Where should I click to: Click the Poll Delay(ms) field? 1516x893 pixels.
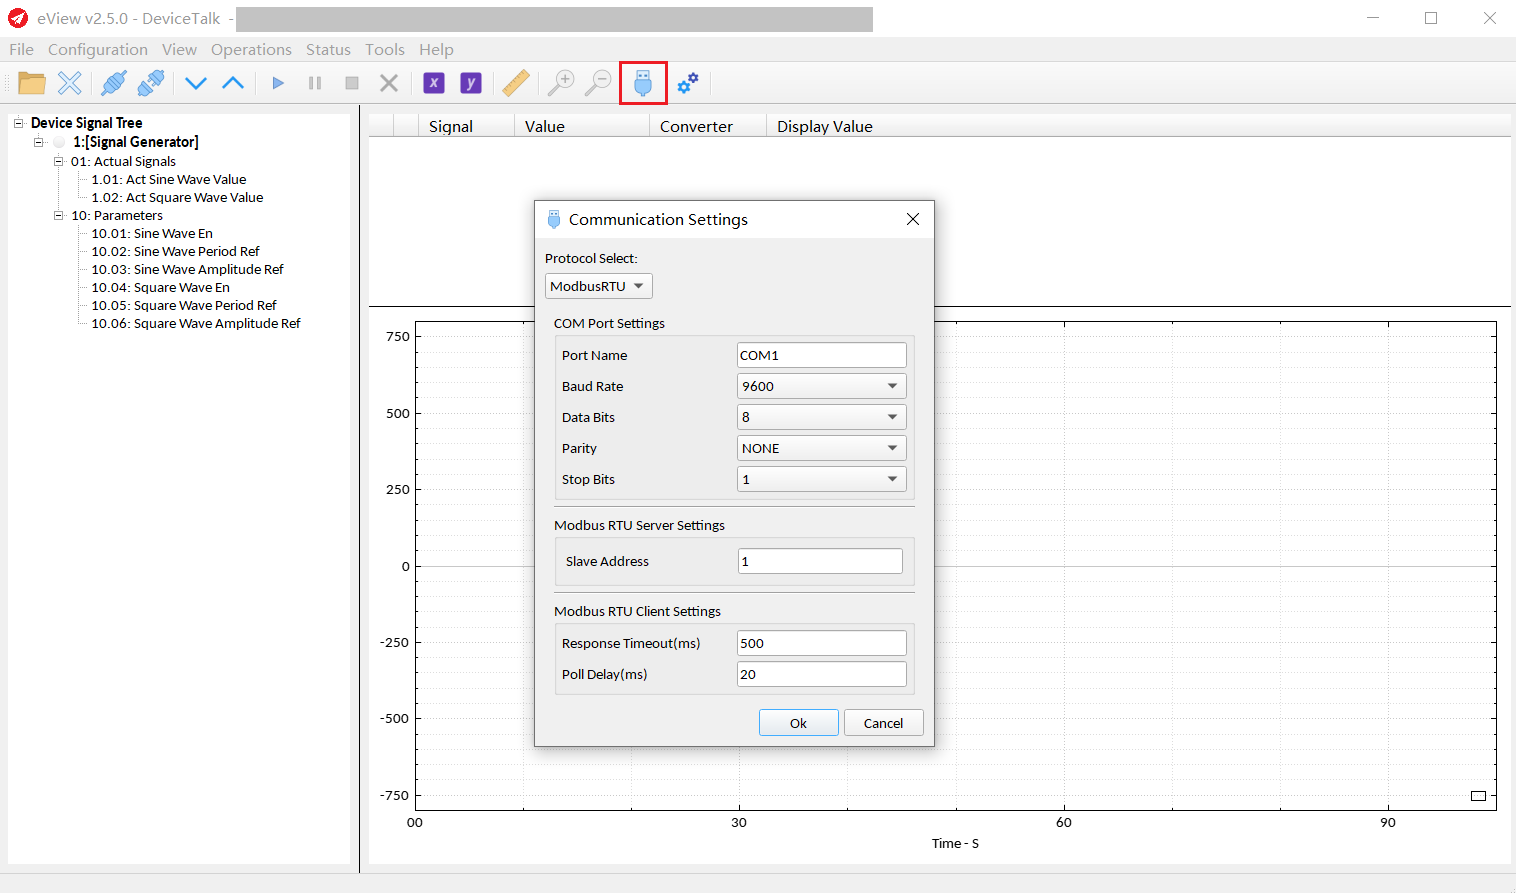tap(822, 674)
